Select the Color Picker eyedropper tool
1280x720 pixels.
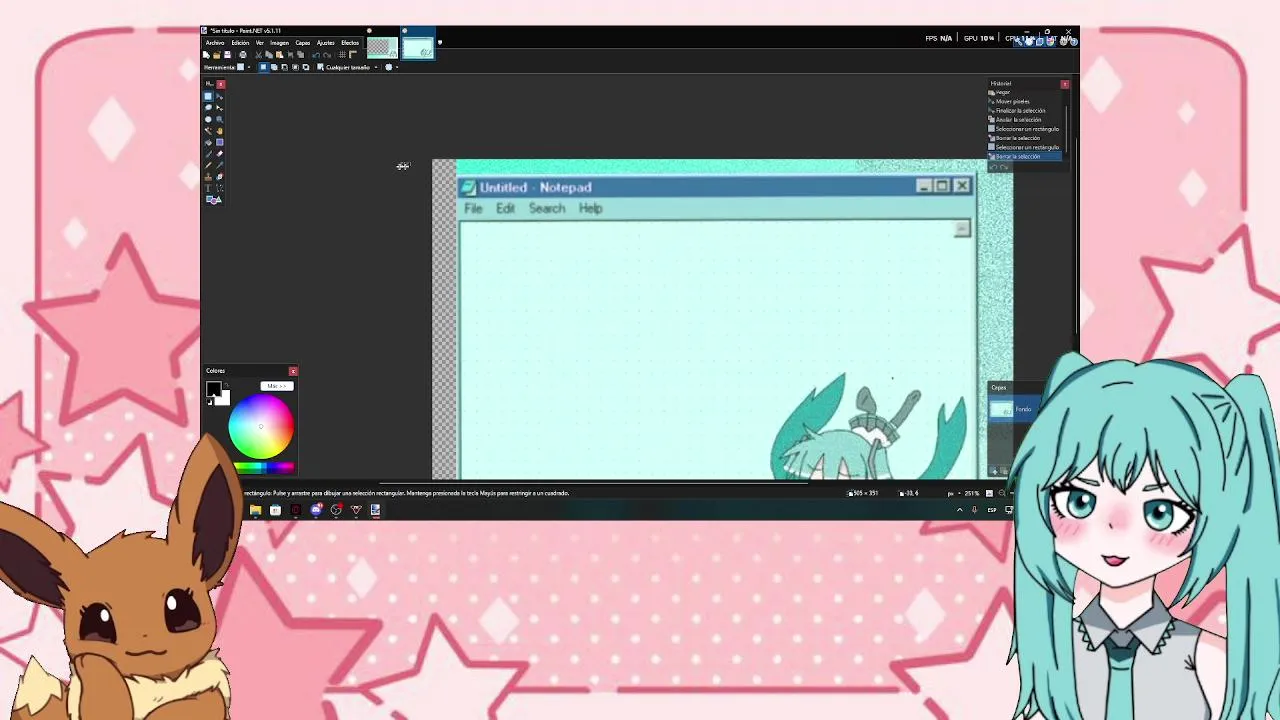(219, 165)
